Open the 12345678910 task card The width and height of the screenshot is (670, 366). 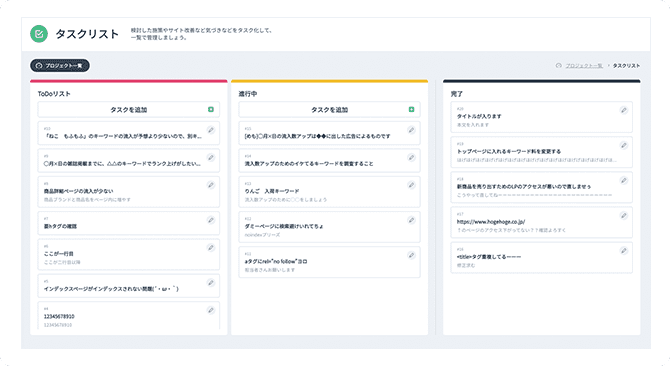tap(129, 315)
